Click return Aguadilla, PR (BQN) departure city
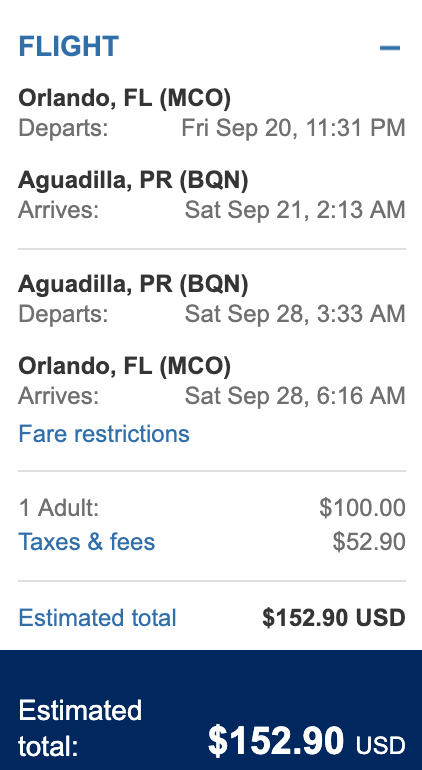Screen dimensions: 422x770 click(x=133, y=284)
